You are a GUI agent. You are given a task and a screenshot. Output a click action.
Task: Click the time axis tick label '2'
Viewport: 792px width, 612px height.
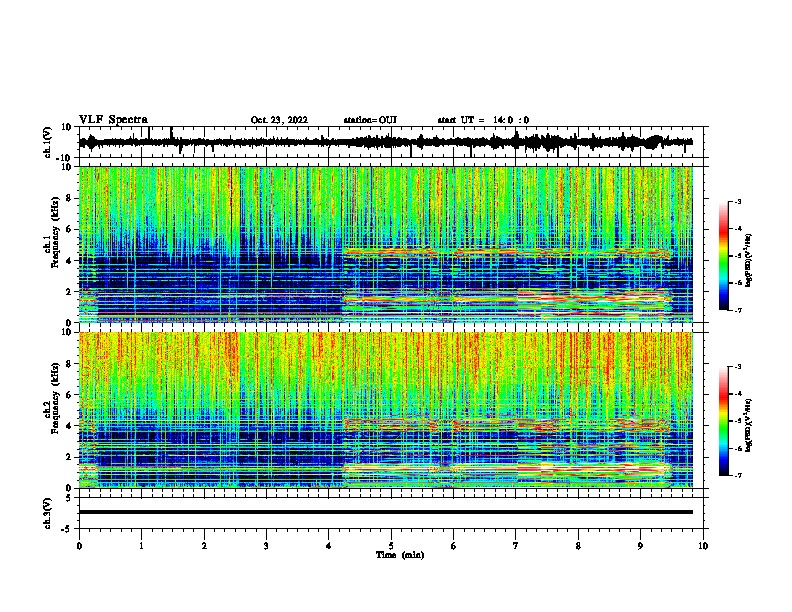click(x=204, y=546)
